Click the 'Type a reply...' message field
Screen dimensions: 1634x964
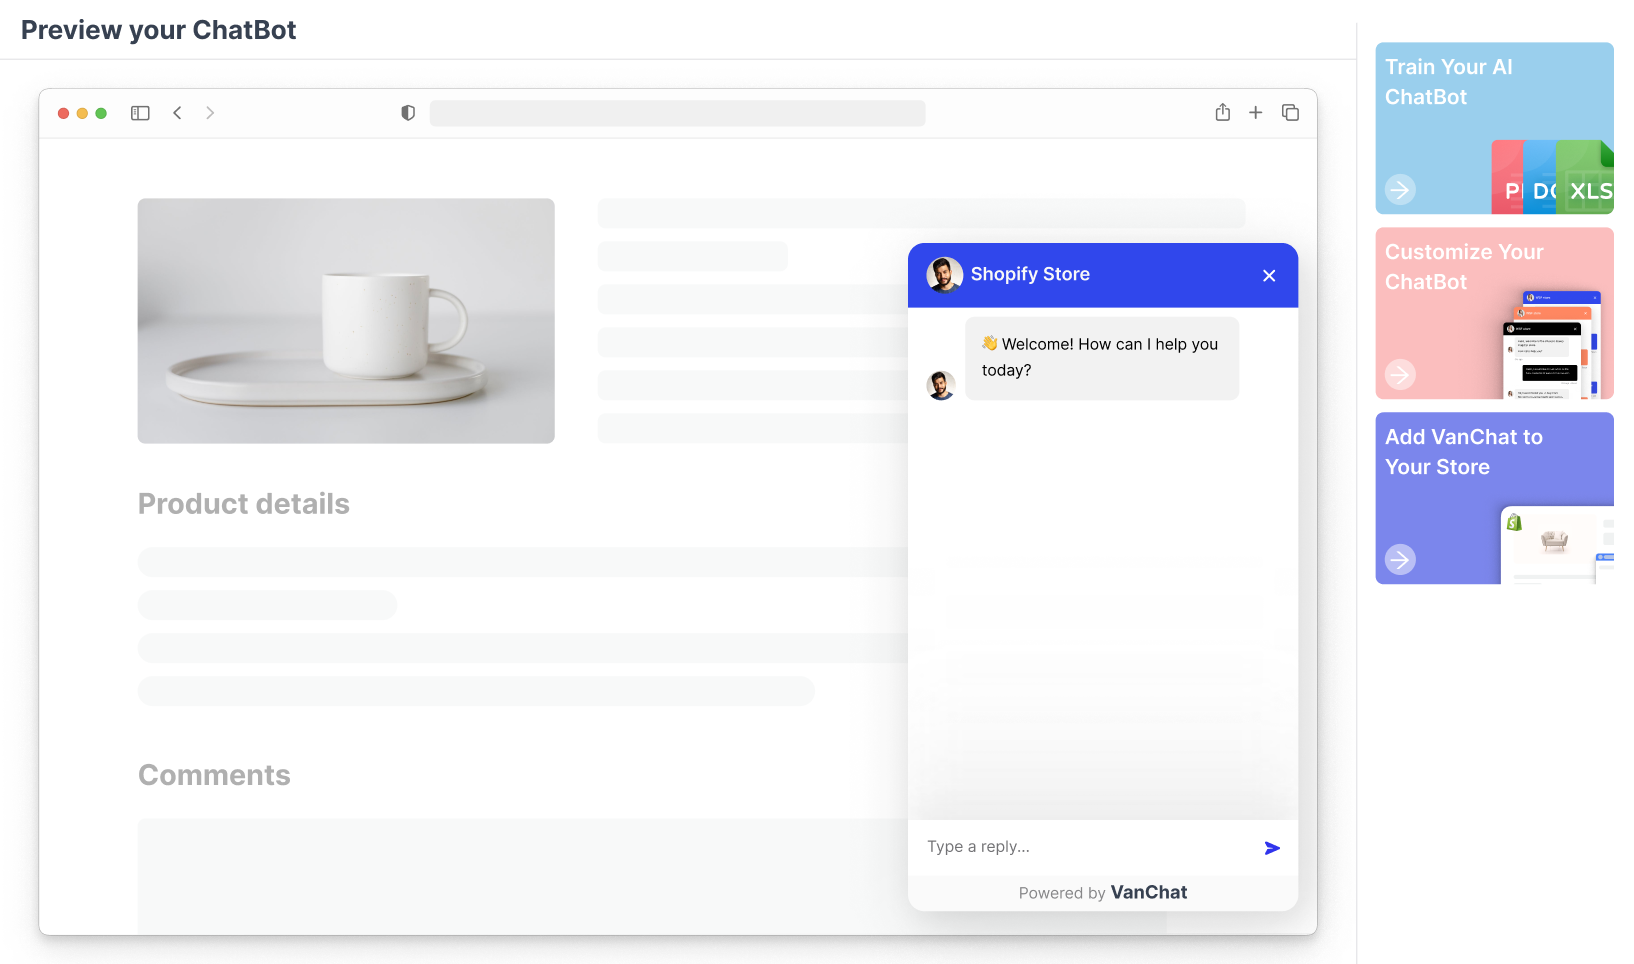(x=1085, y=847)
